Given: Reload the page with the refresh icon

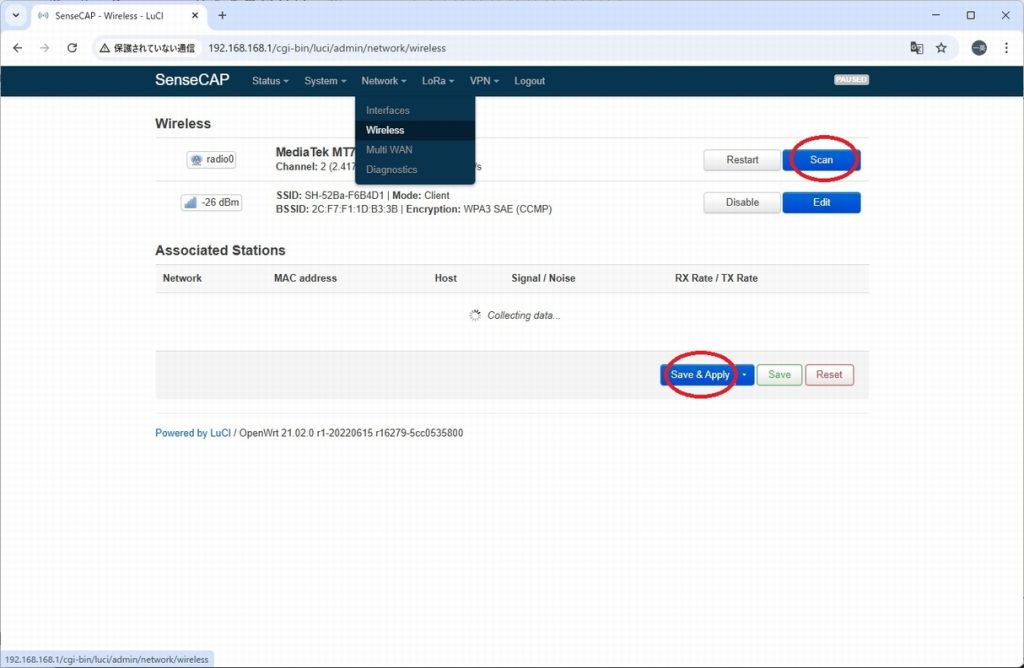Looking at the screenshot, I should click(x=72, y=48).
